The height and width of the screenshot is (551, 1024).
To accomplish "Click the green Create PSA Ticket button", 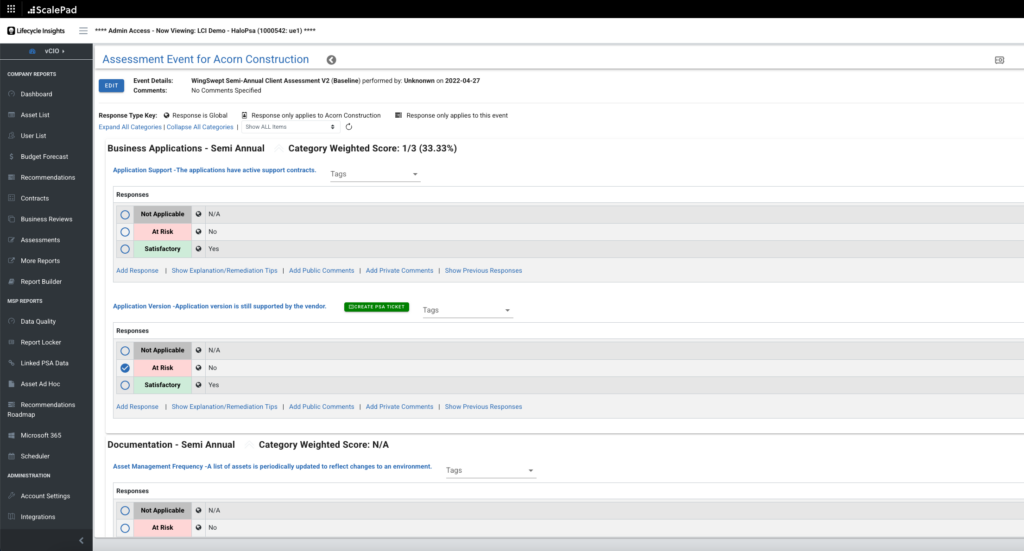I will [x=377, y=307].
